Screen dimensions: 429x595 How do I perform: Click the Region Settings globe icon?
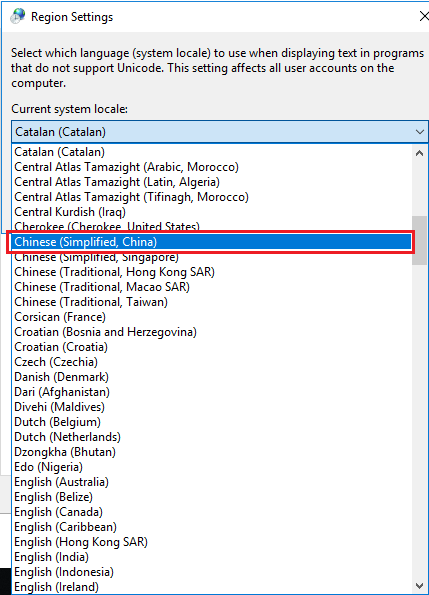(x=17, y=16)
